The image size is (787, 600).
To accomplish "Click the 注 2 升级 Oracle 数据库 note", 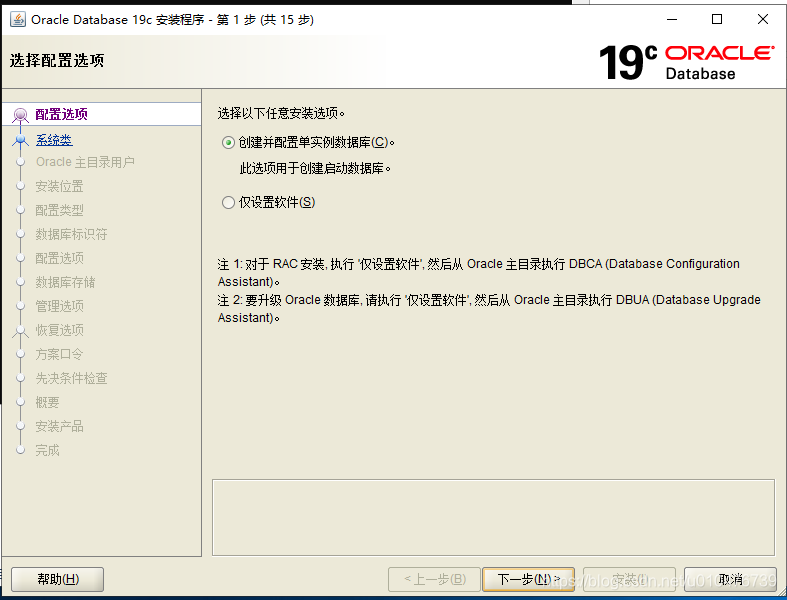I will pyautogui.click(x=489, y=309).
